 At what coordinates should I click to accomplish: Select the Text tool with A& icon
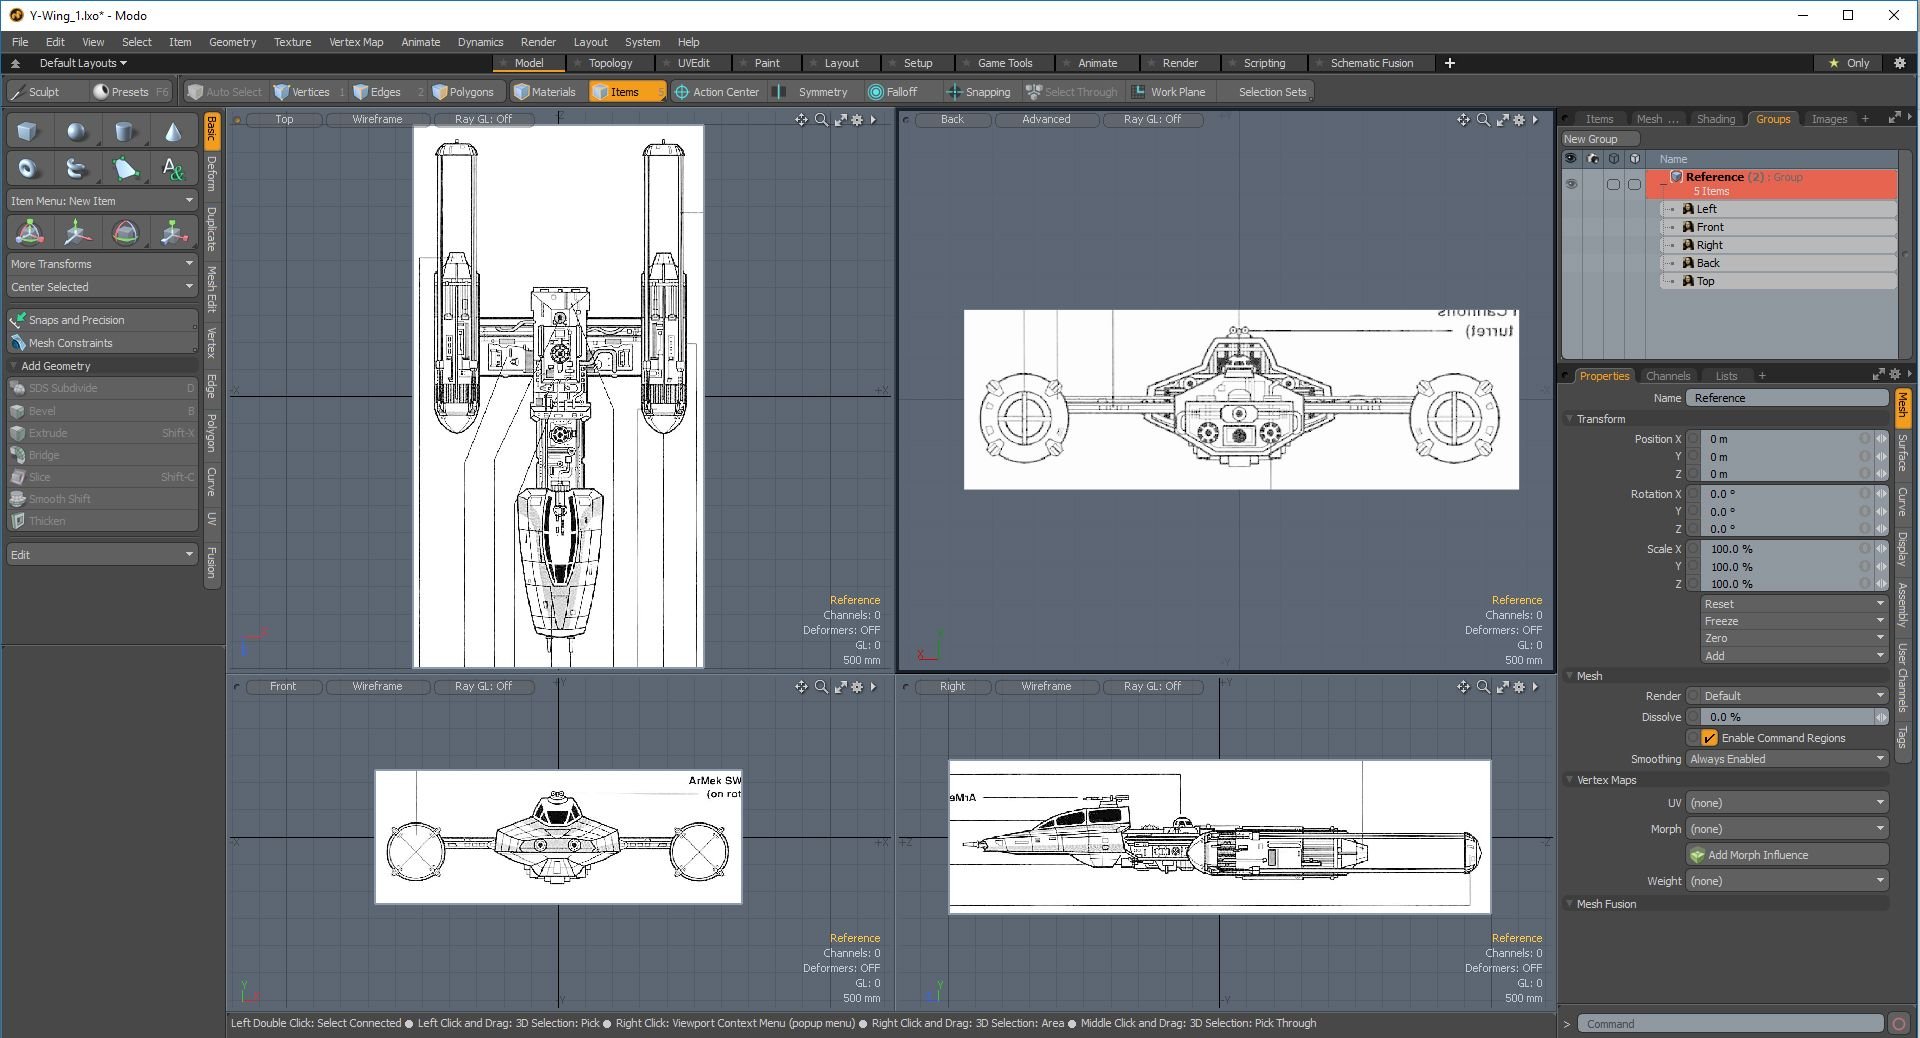coord(173,168)
